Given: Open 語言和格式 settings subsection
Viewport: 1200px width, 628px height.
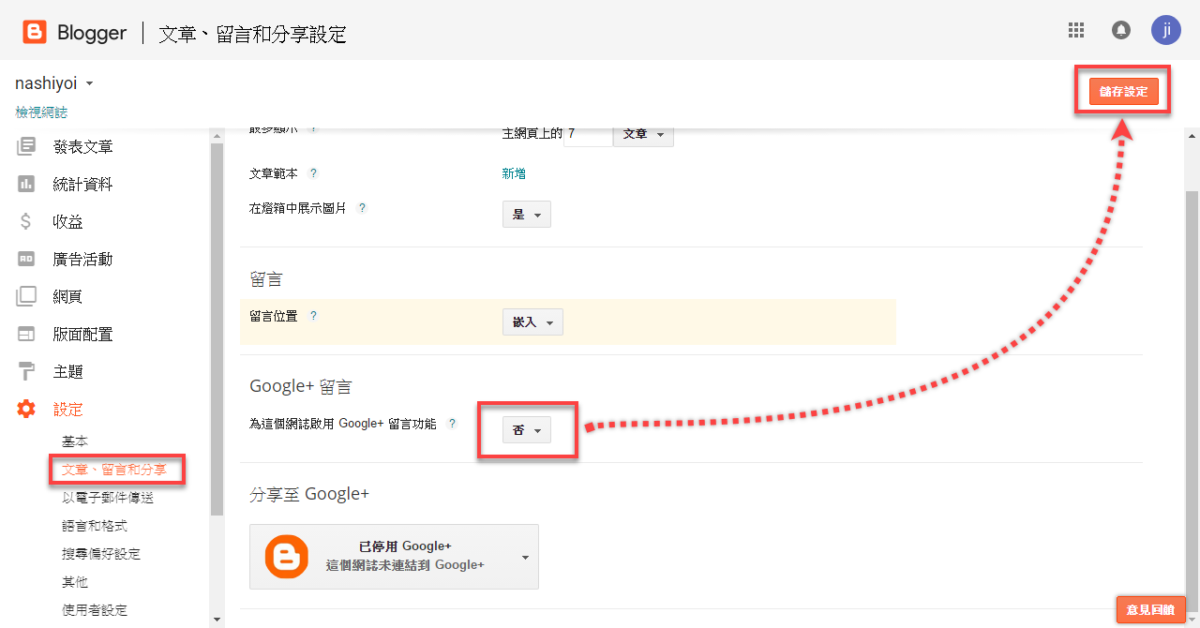Looking at the screenshot, I should tap(94, 525).
